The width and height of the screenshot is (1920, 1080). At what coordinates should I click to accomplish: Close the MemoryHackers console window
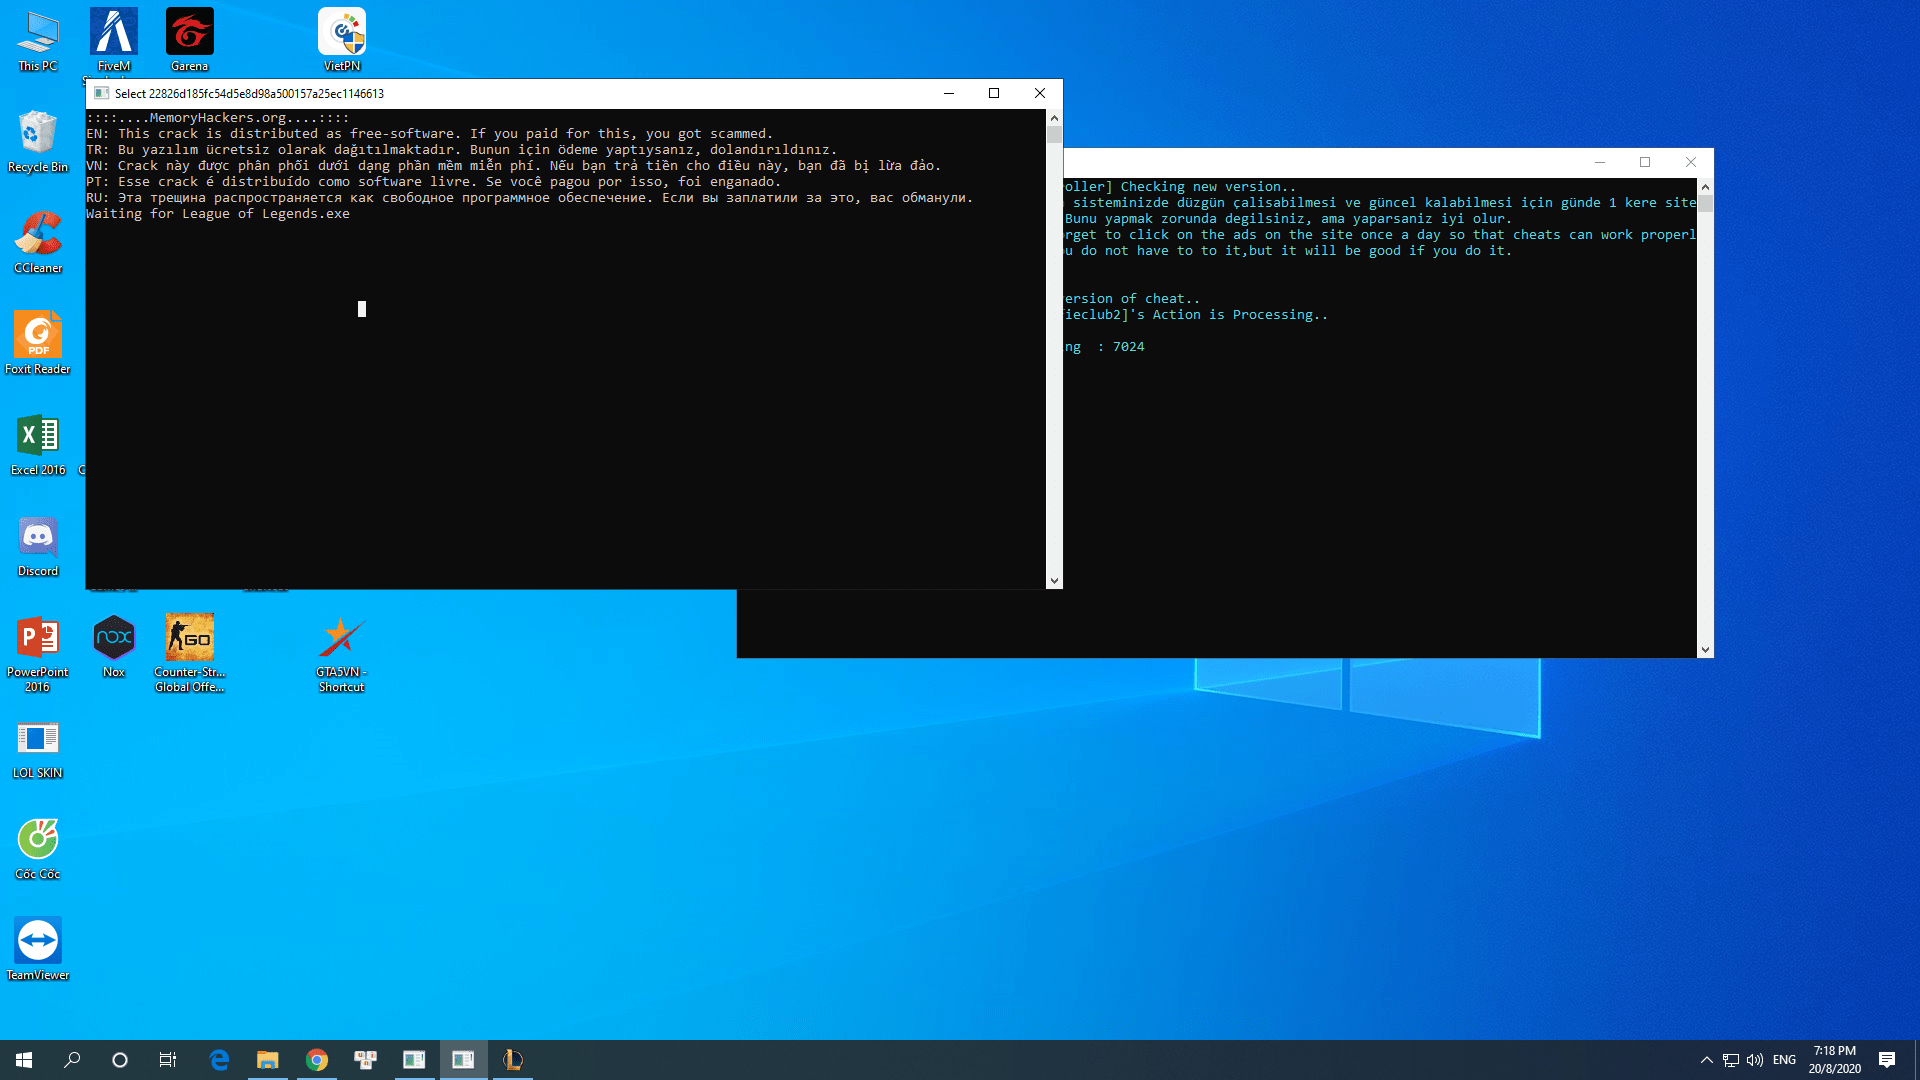point(1040,93)
